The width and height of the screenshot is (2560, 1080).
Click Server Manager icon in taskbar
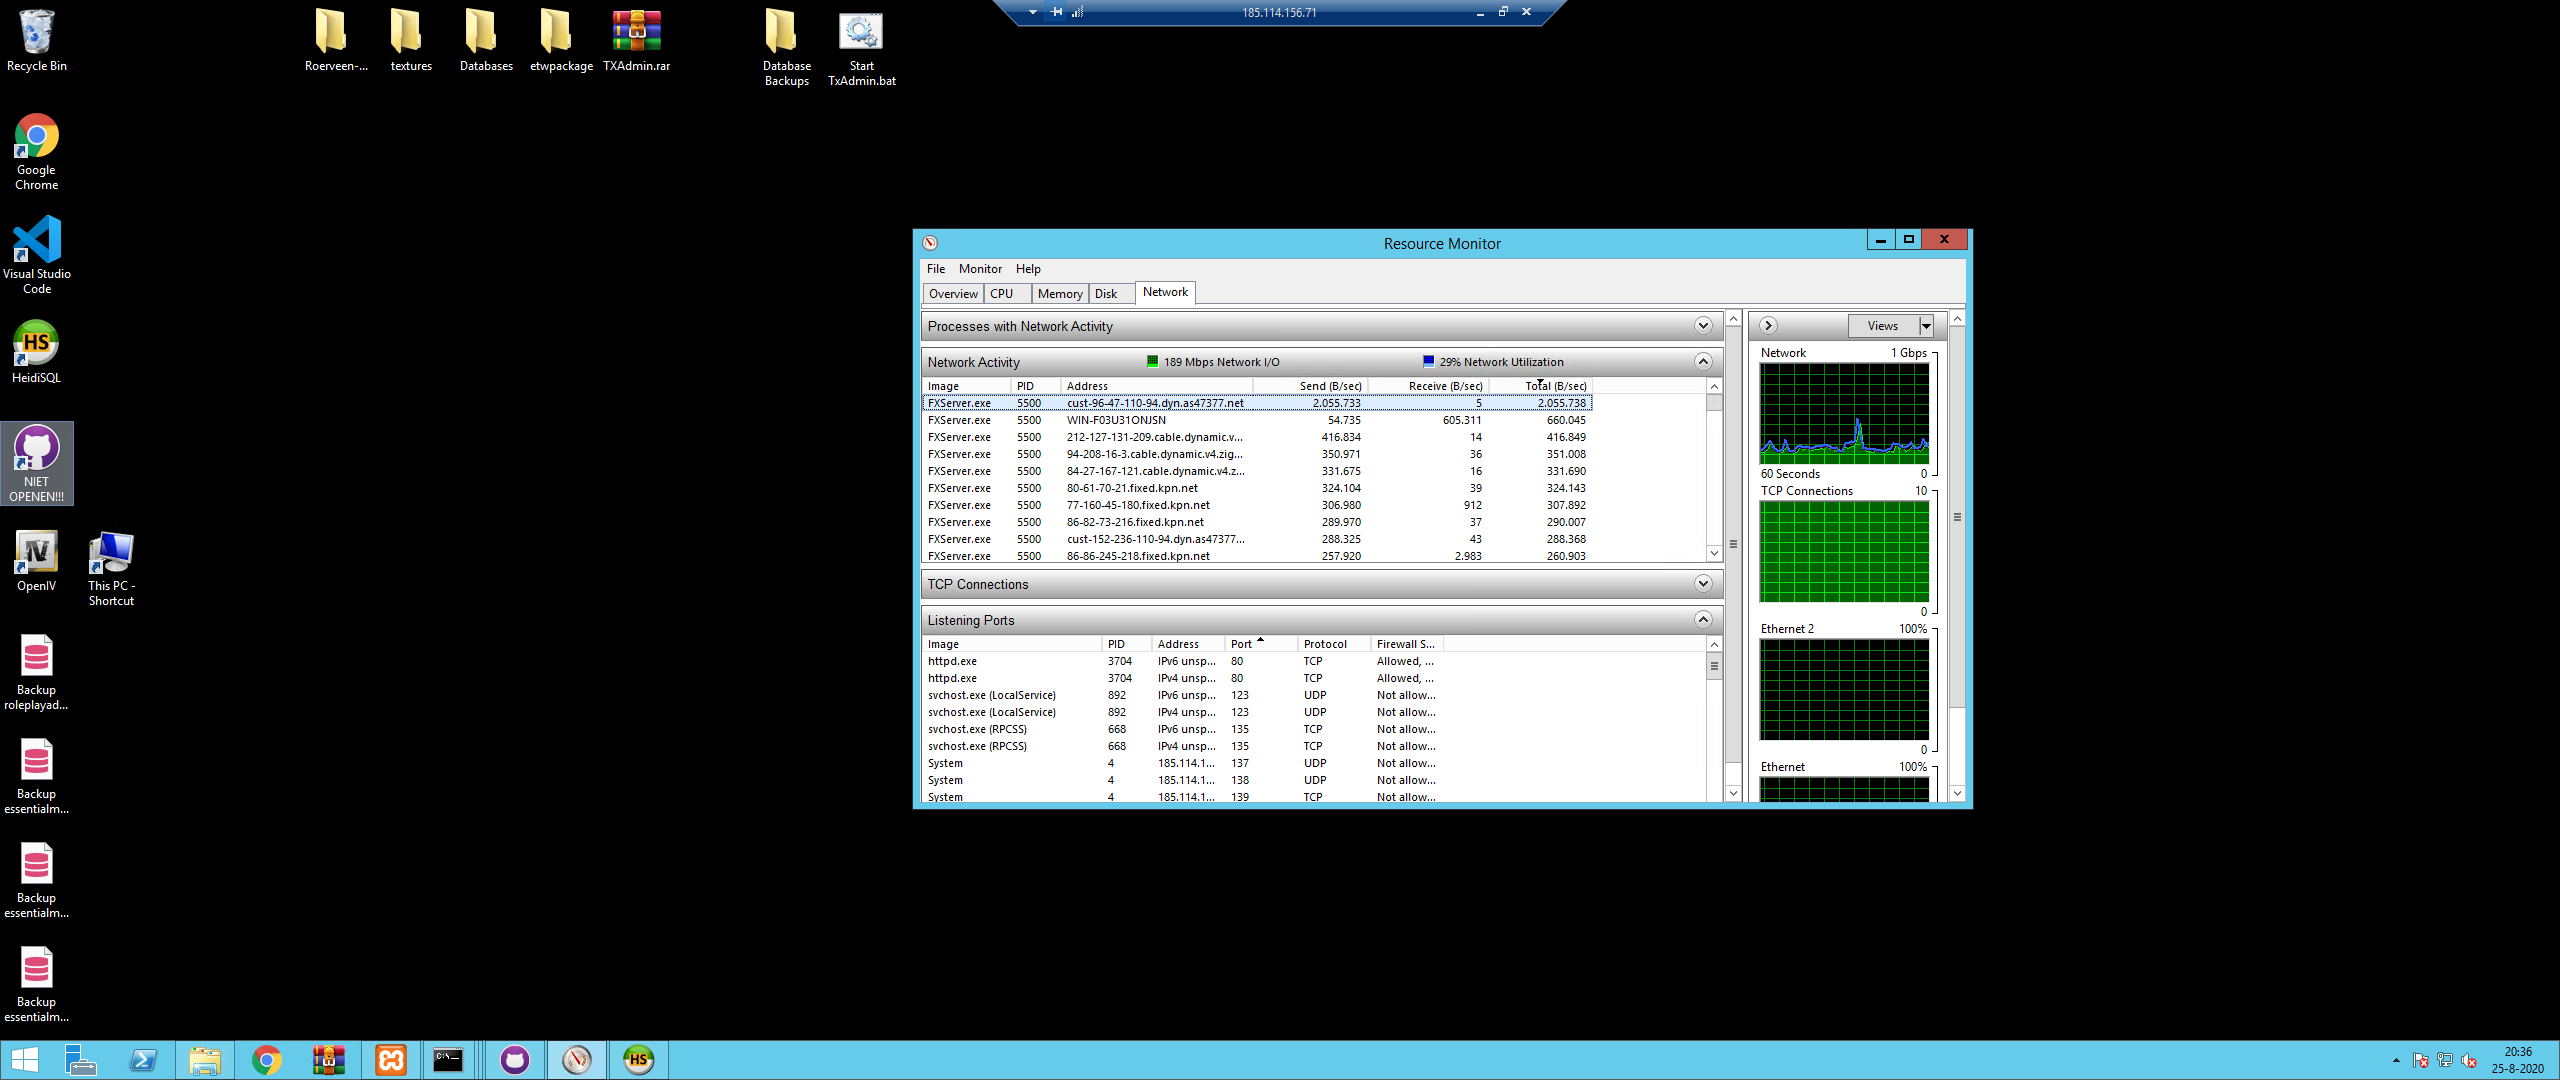point(81,1060)
